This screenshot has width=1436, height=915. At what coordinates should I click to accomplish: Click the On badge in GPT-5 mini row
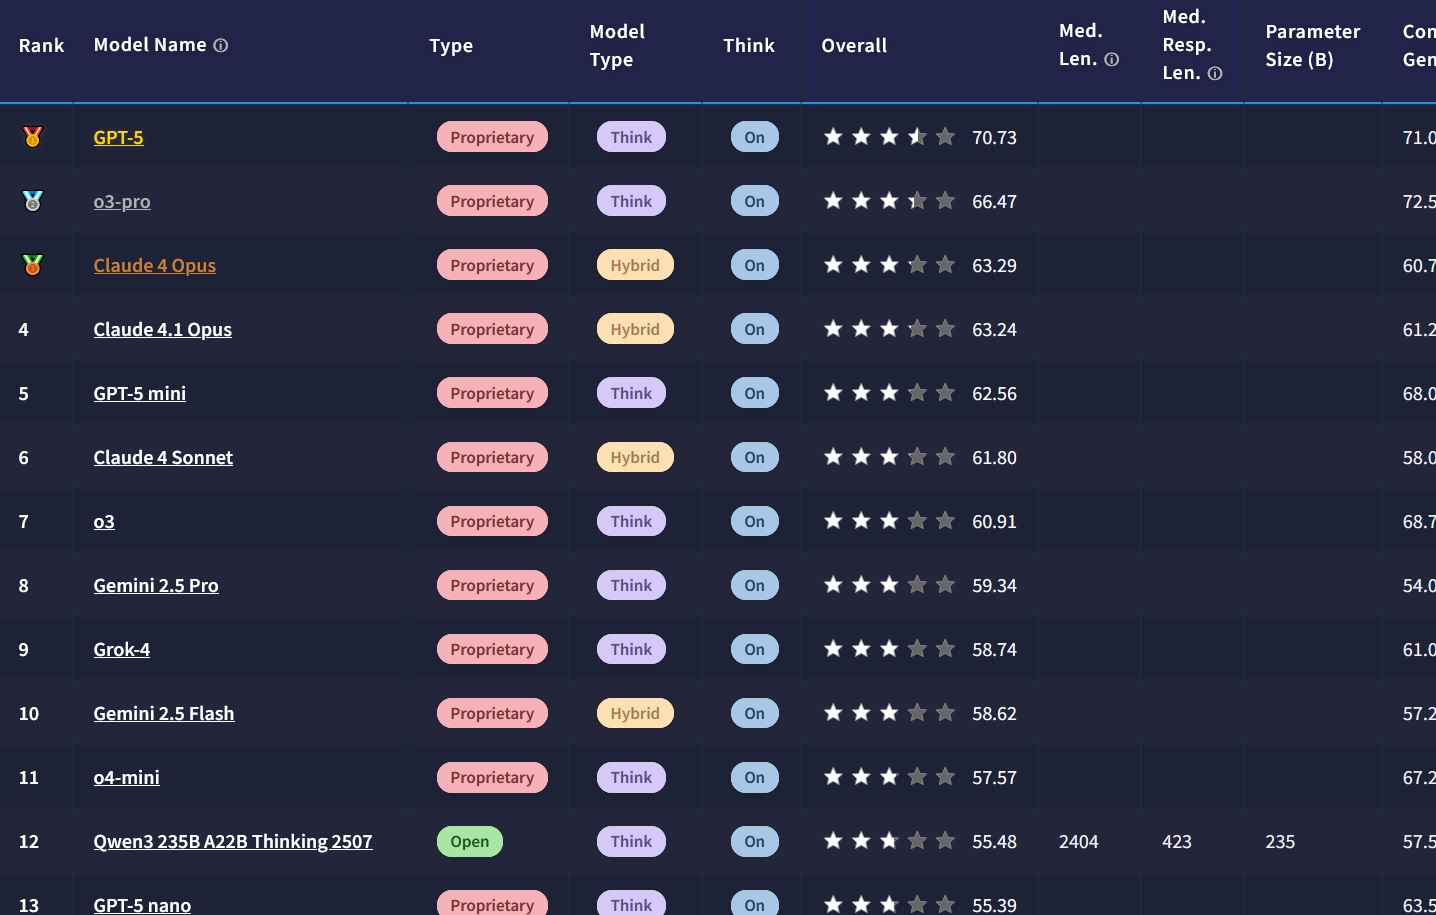tap(755, 393)
